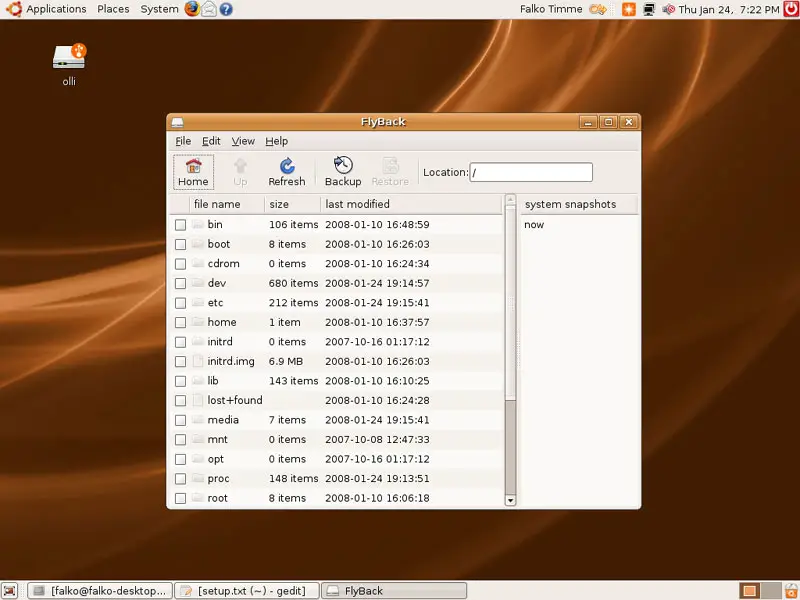
Task: Start a Backup from the toolbar
Action: coord(343,172)
